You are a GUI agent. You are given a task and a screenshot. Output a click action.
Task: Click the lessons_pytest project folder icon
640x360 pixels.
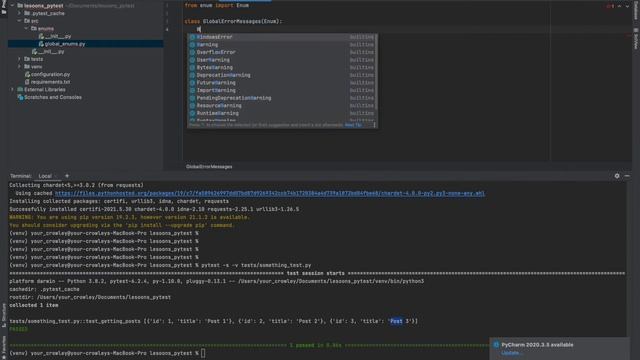pyautogui.click(x=20, y=6)
